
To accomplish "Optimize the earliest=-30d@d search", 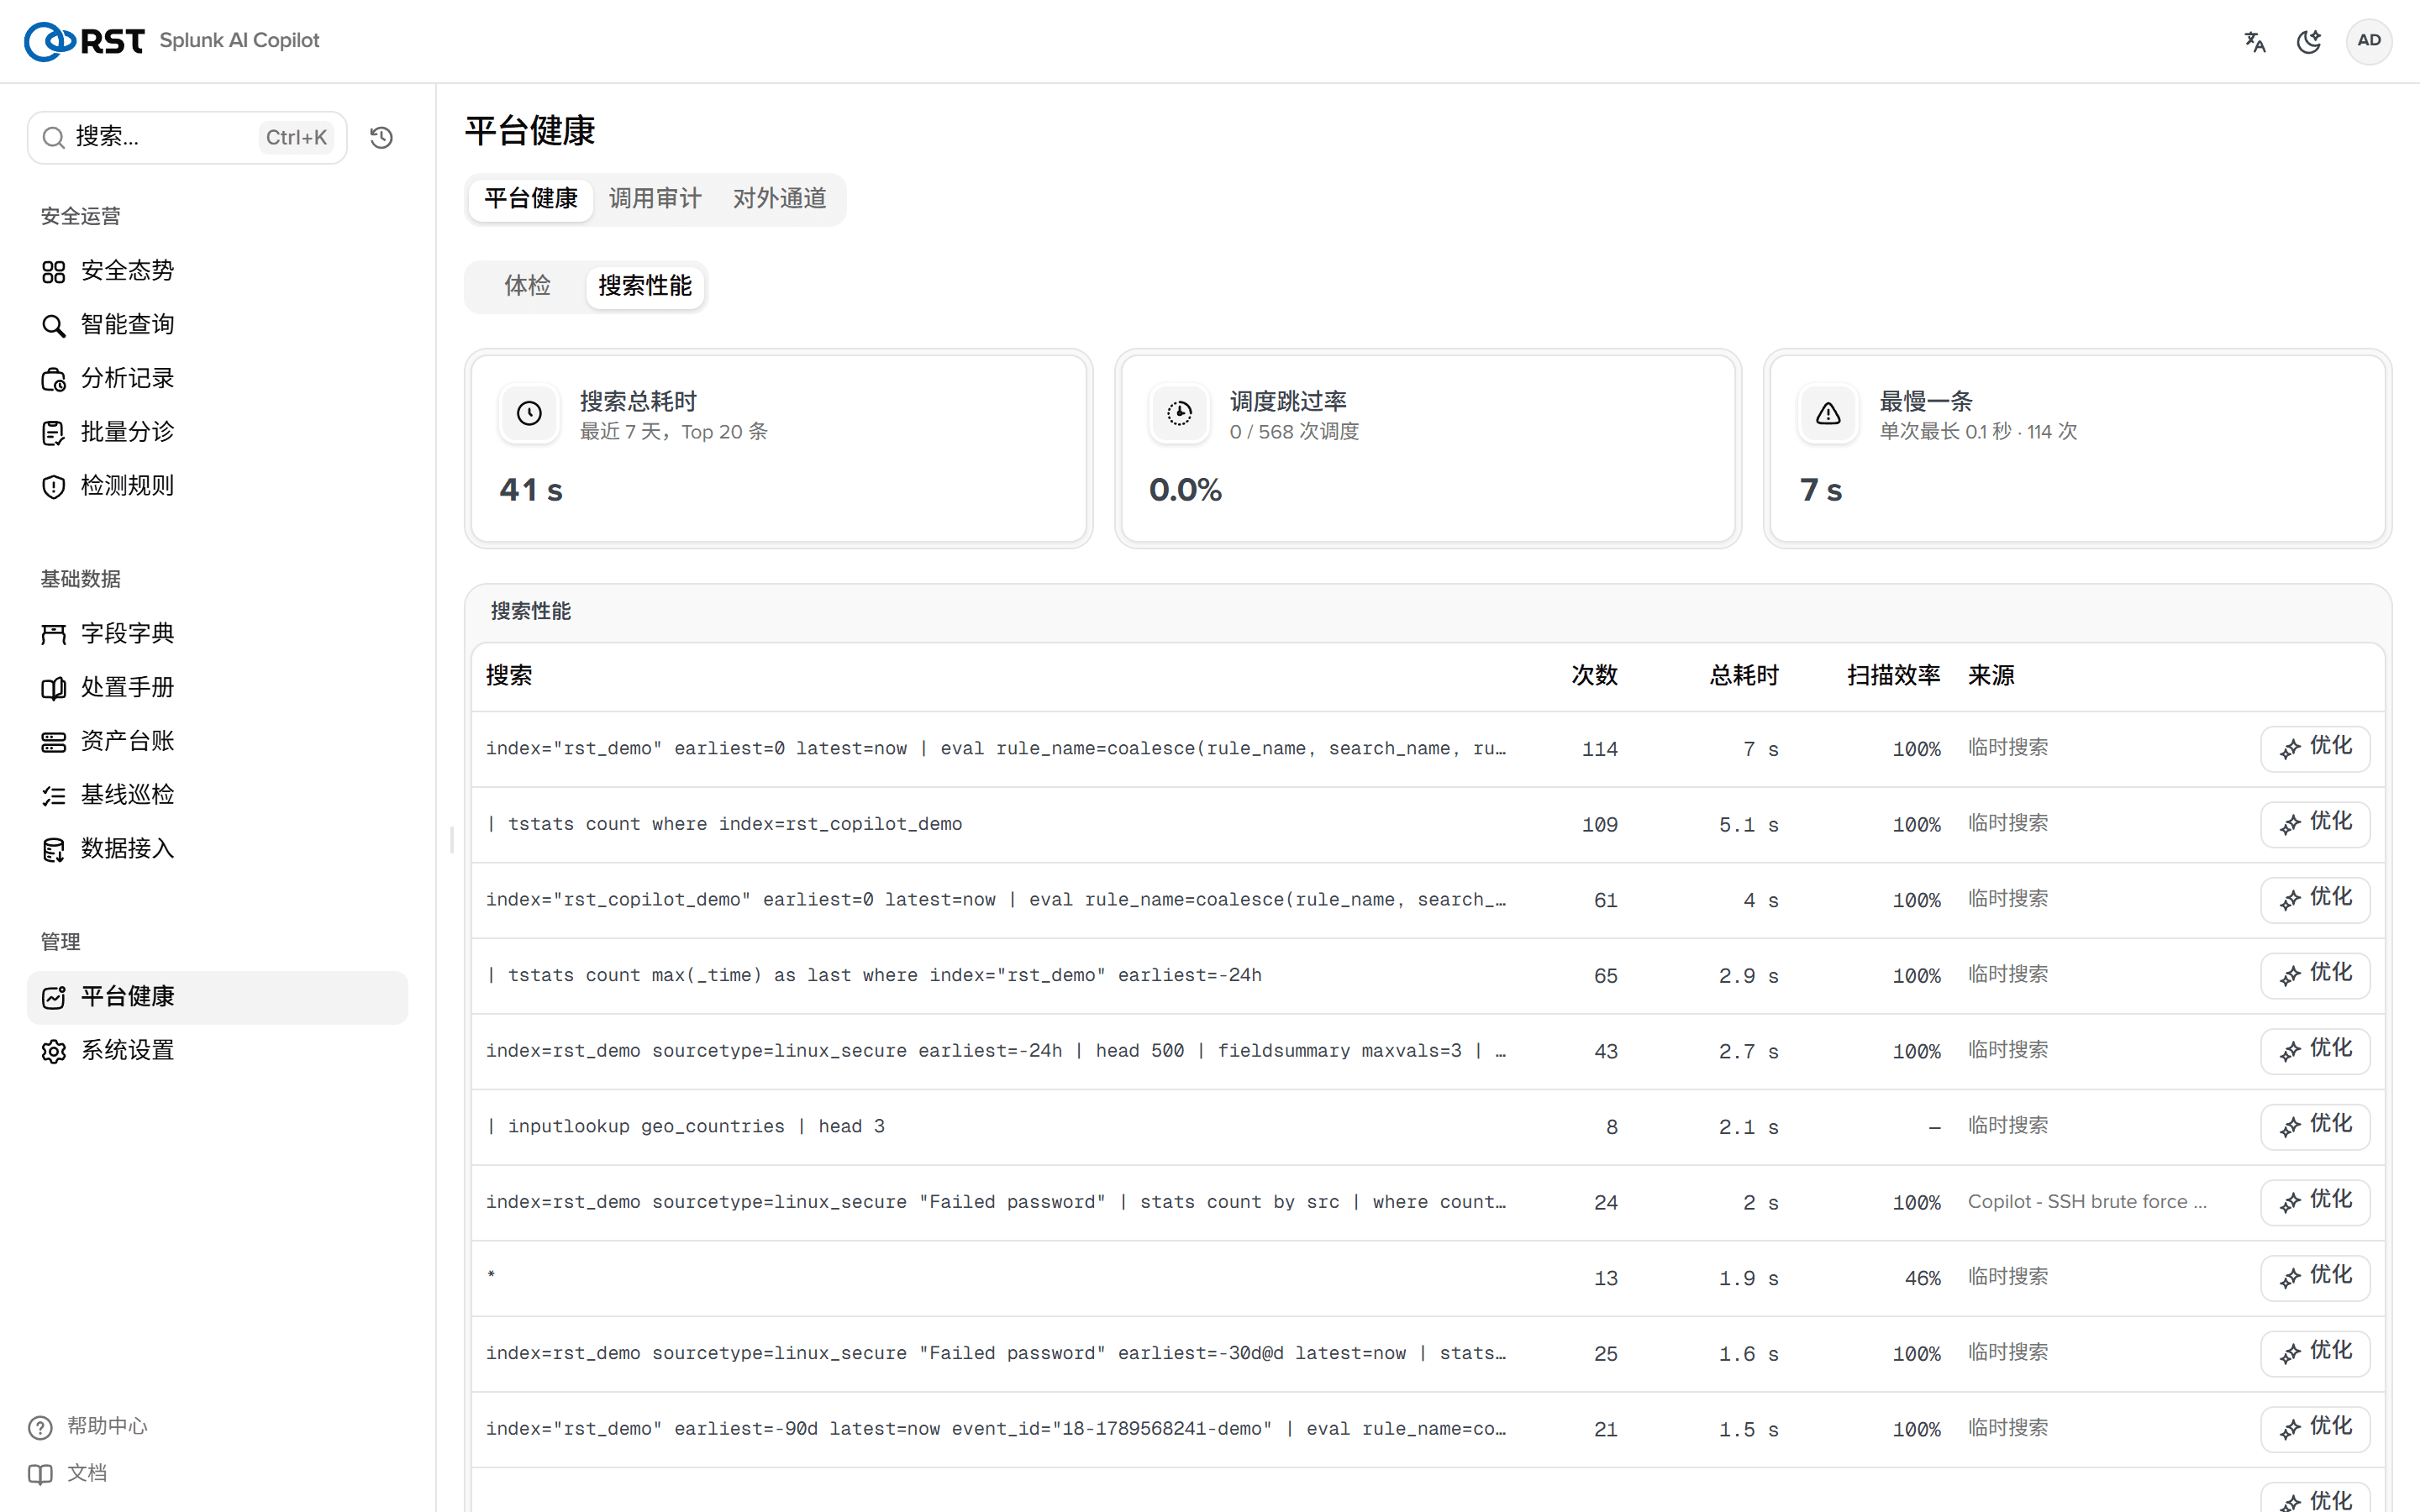I will (2315, 1353).
